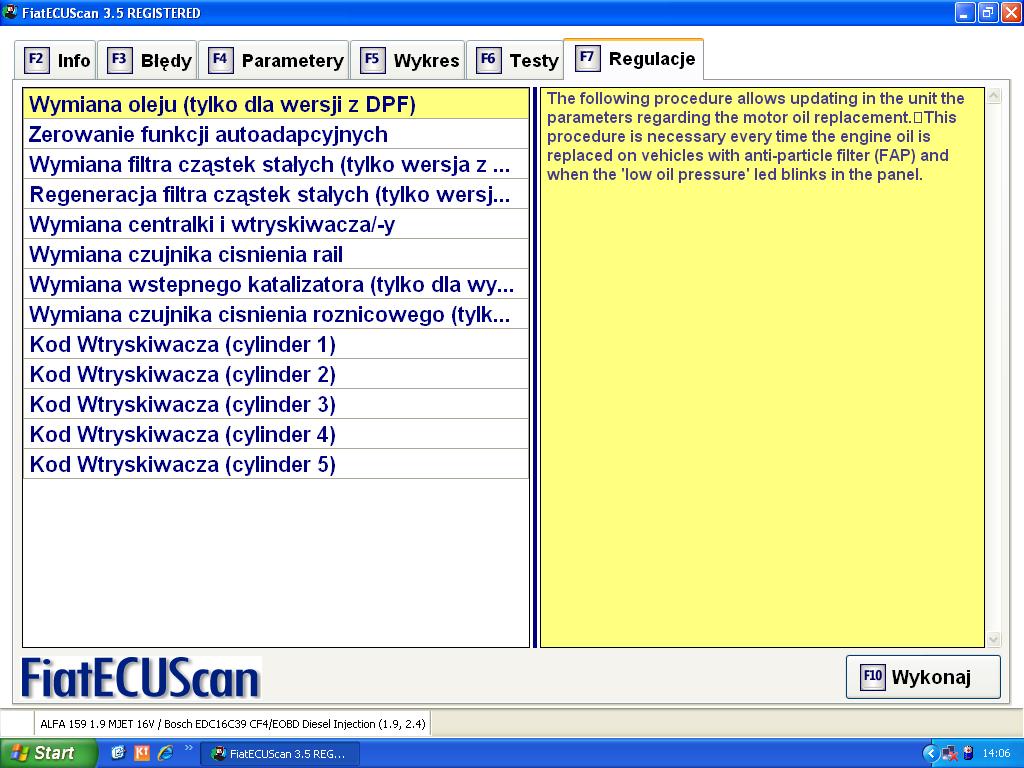The width and height of the screenshot is (1024, 768).
Task: Go to the Wykres tab
Action: coord(408,60)
